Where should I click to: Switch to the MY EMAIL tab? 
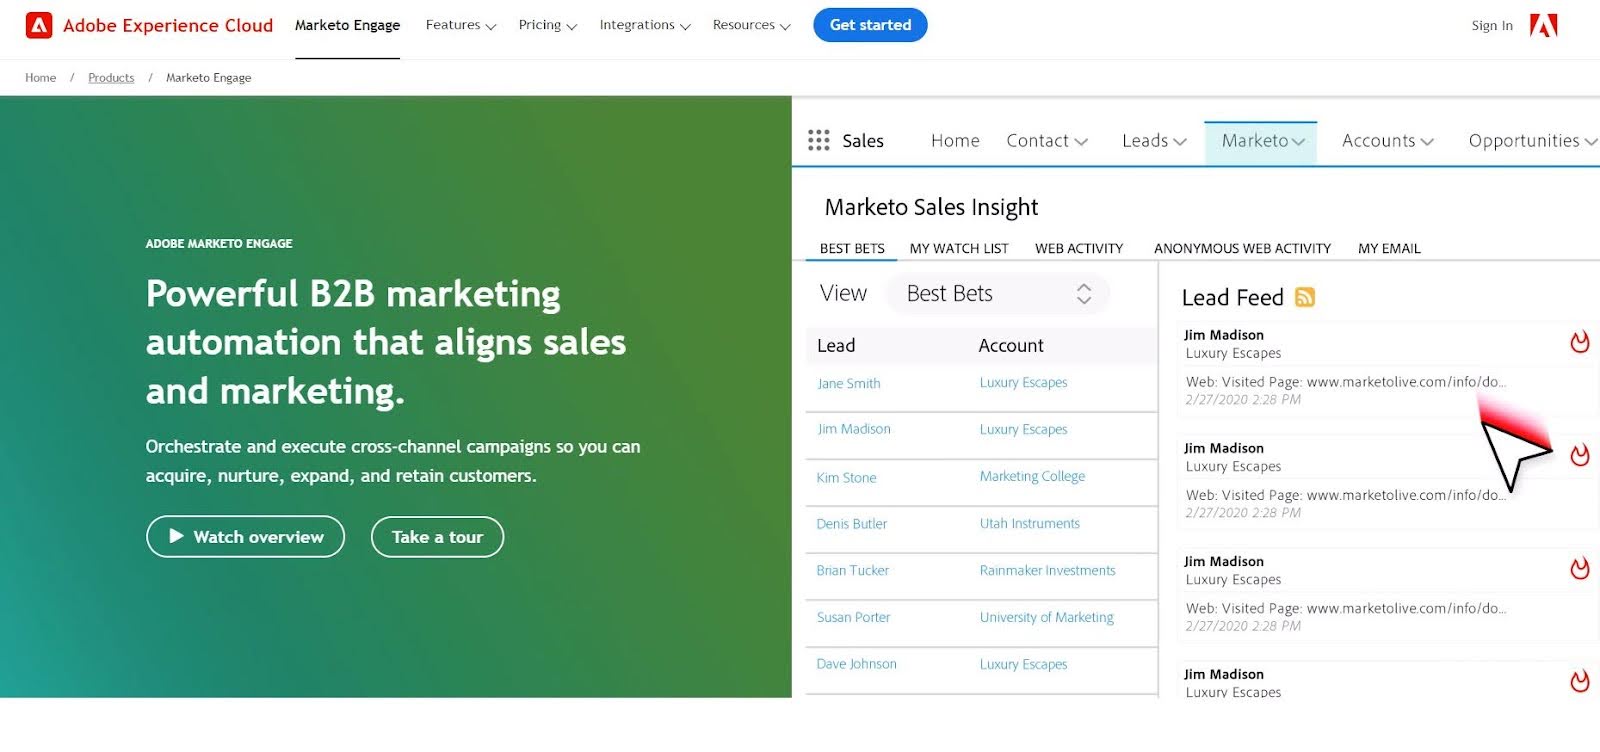(x=1389, y=248)
